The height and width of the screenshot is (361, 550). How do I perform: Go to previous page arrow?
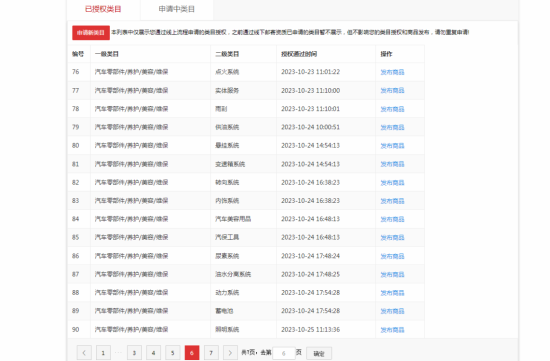pyautogui.click(x=84, y=353)
